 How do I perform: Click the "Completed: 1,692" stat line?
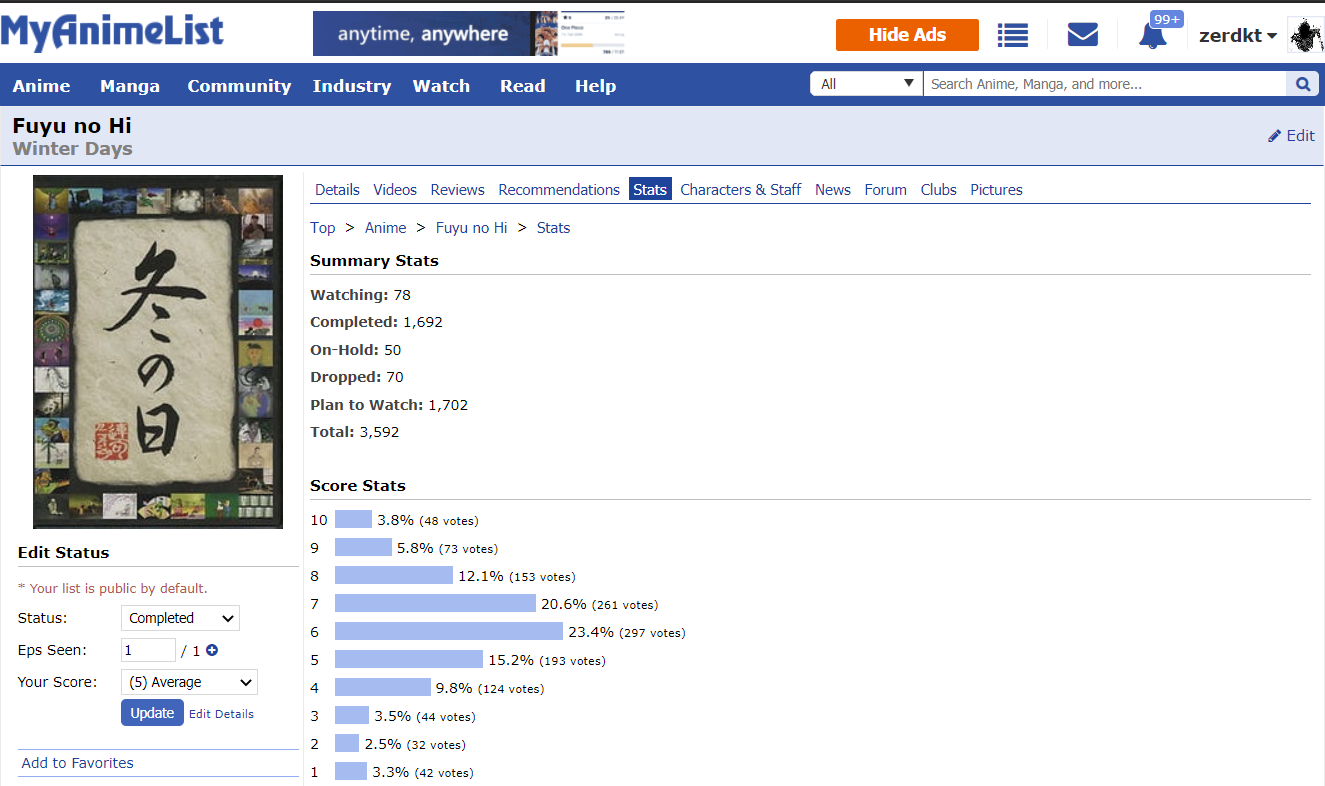coord(376,322)
